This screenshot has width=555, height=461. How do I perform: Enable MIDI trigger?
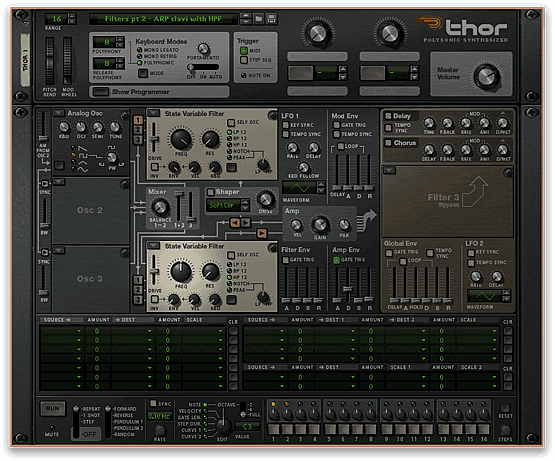[x=244, y=51]
